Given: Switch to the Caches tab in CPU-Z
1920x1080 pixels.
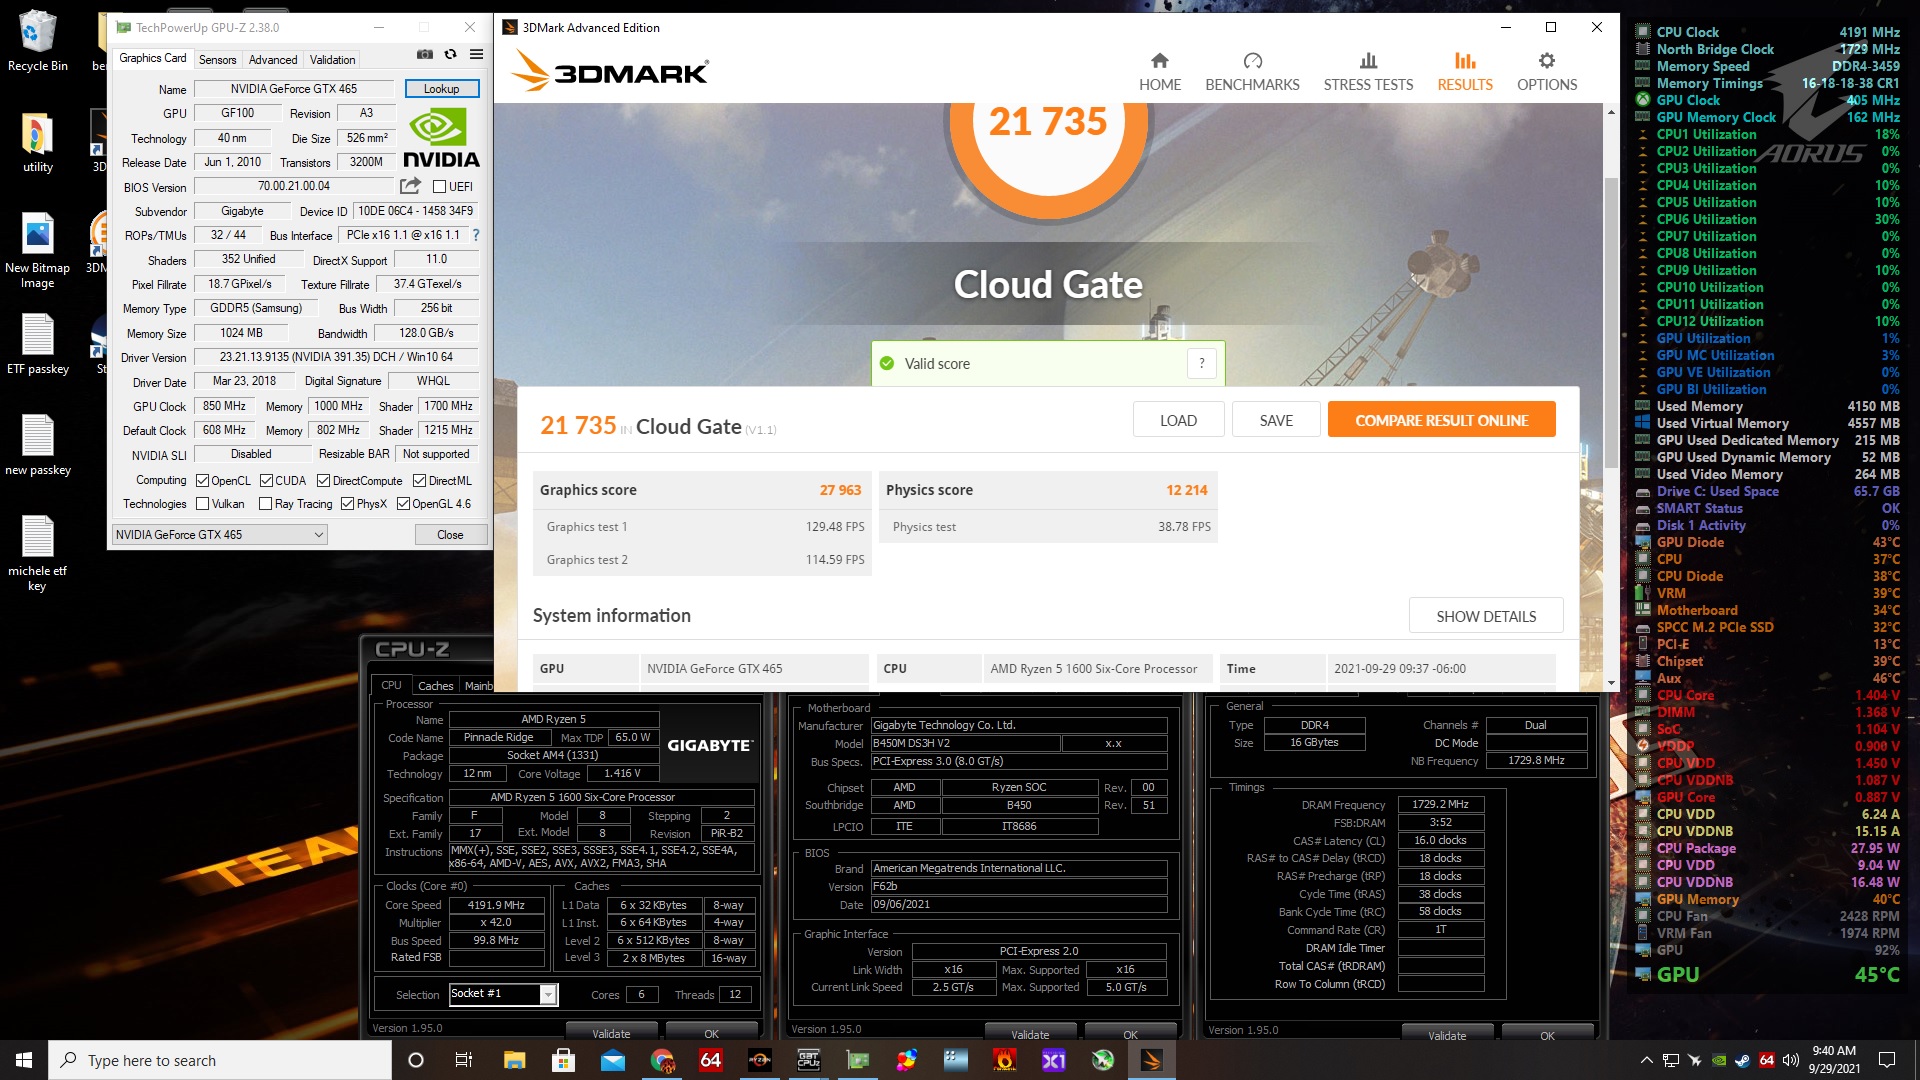Looking at the screenshot, I should click(x=435, y=686).
